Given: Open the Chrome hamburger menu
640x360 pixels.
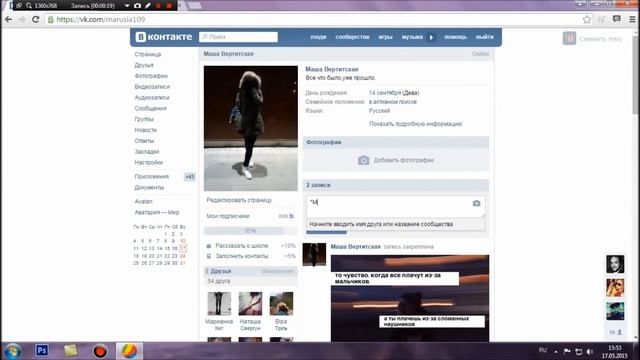Looking at the screenshot, I should tap(632, 20).
